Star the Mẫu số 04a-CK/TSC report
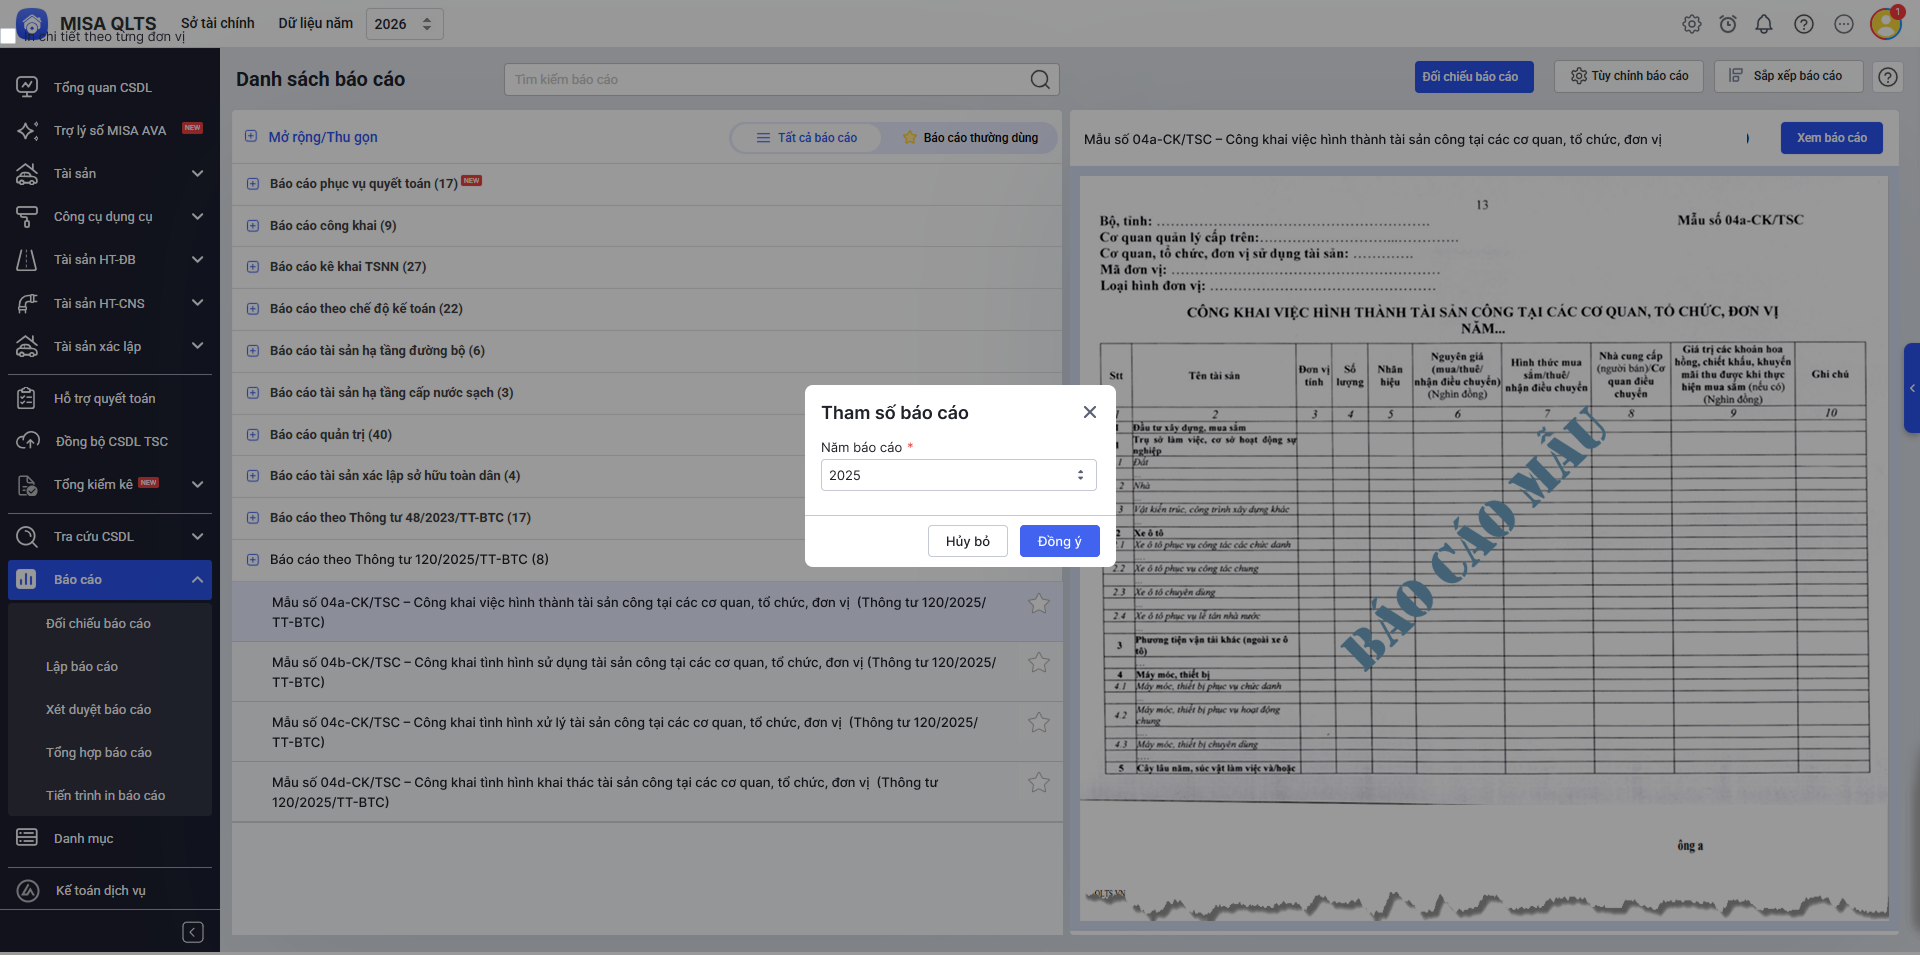 tap(1039, 603)
